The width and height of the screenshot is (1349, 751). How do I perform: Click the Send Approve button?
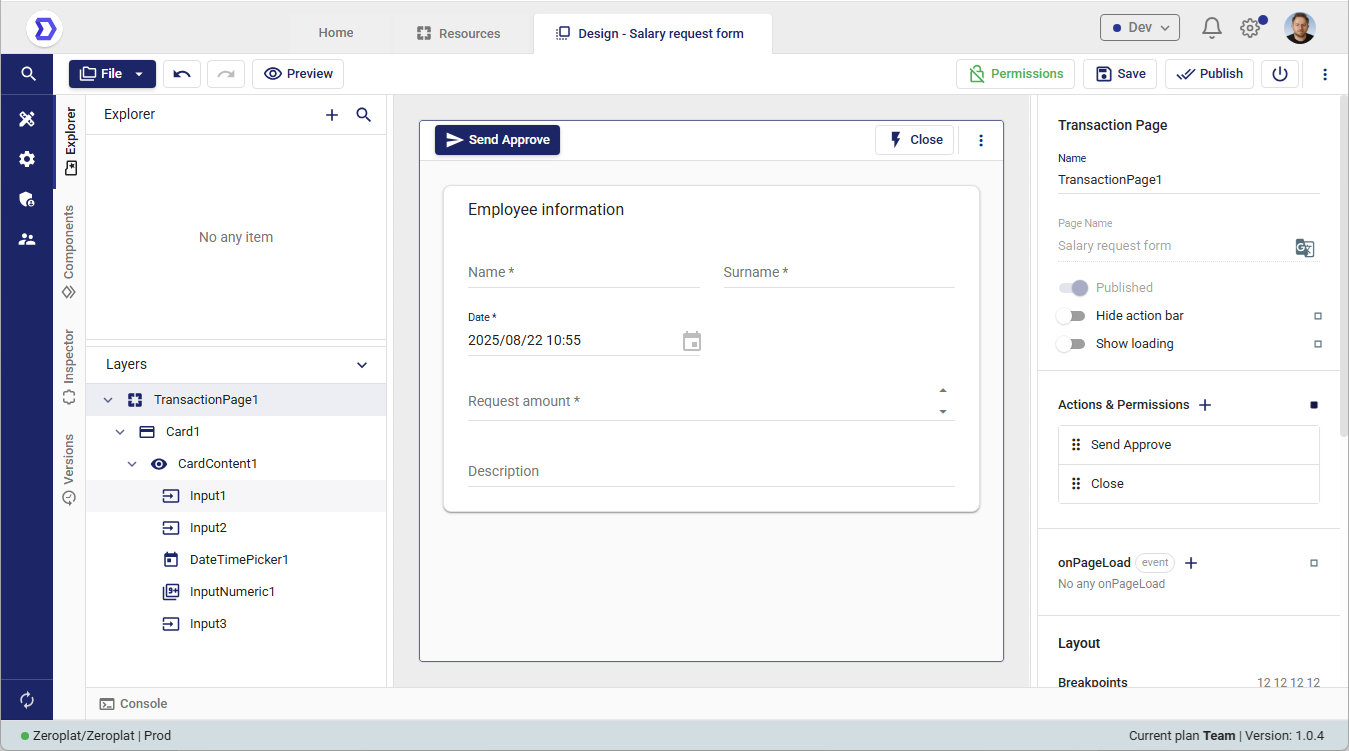(497, 140)
